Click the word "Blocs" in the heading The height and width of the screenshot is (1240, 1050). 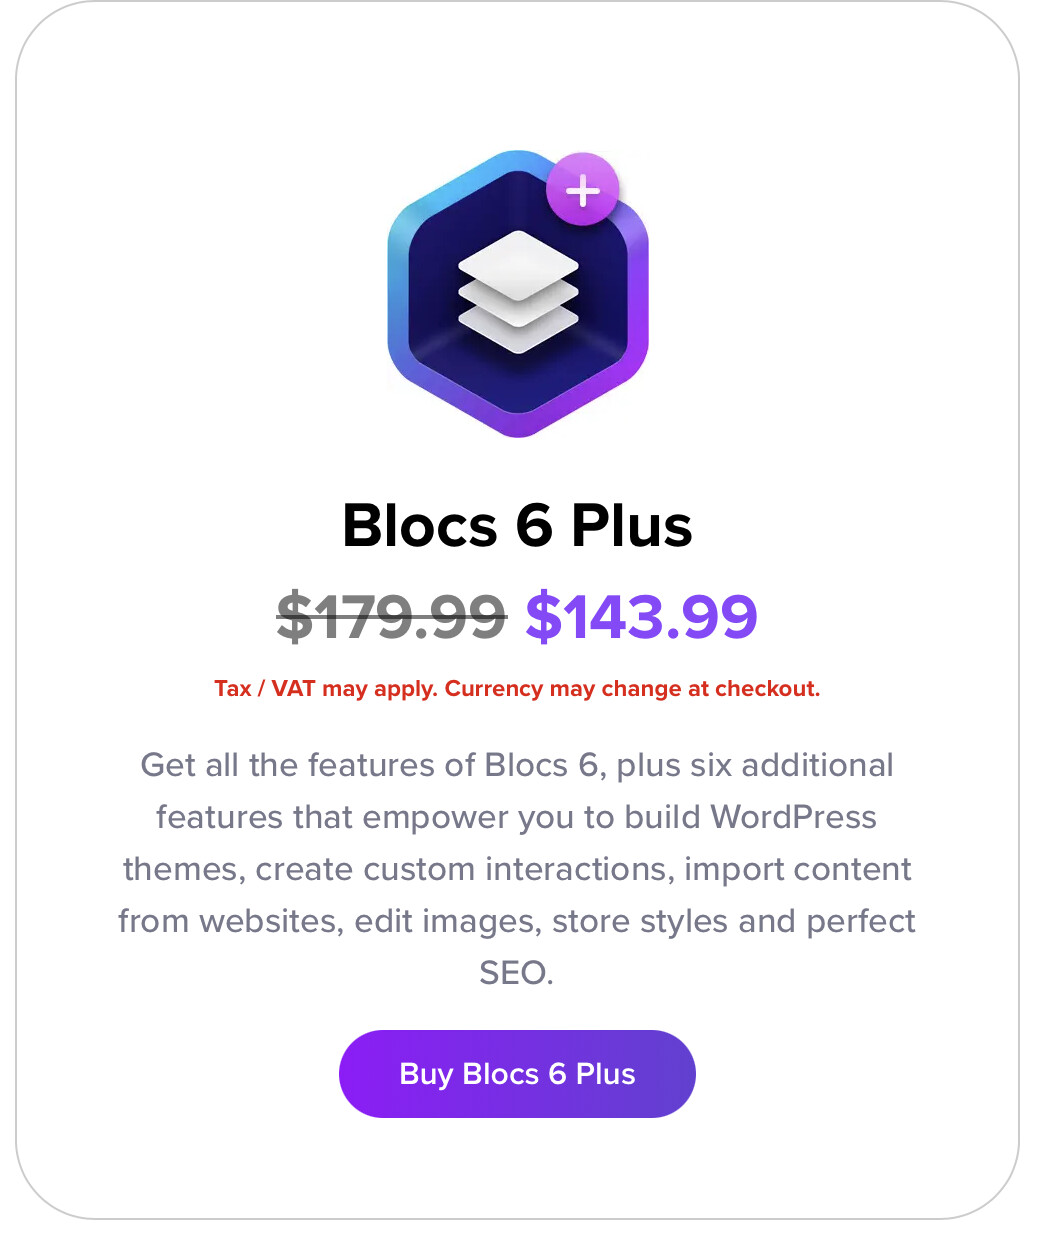[420, 525]
